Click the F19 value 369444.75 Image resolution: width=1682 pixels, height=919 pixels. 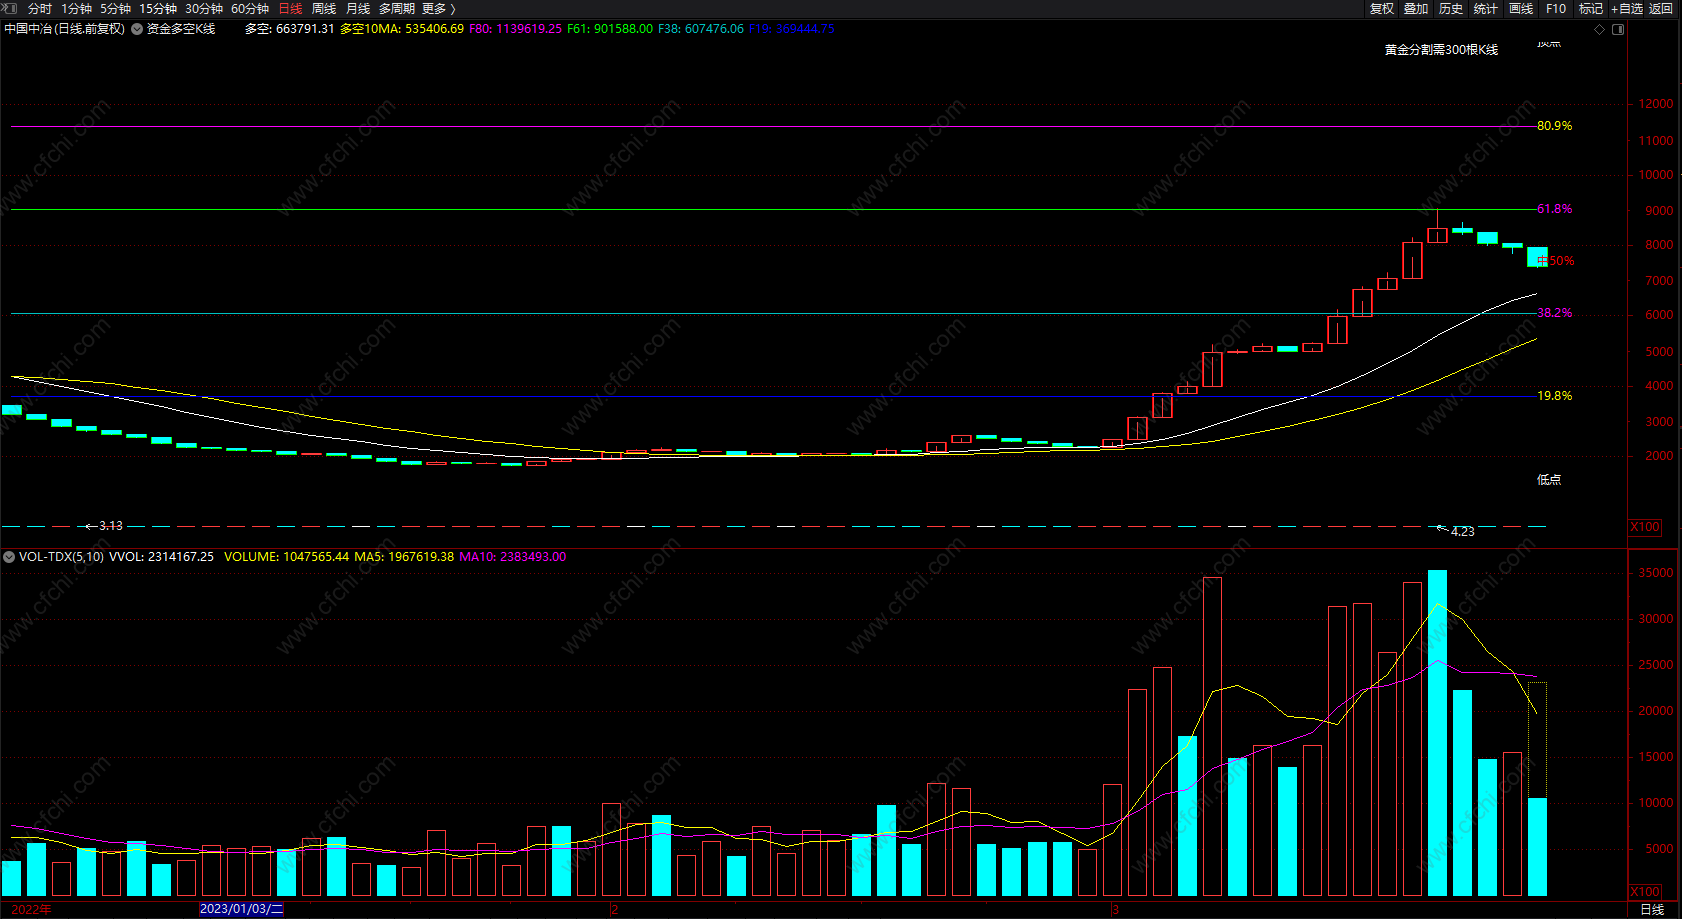tap(805, 29)
